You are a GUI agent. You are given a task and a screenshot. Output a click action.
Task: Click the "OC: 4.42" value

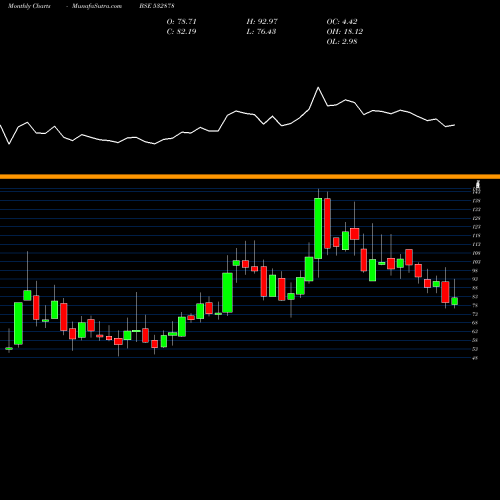coord(342,22)
